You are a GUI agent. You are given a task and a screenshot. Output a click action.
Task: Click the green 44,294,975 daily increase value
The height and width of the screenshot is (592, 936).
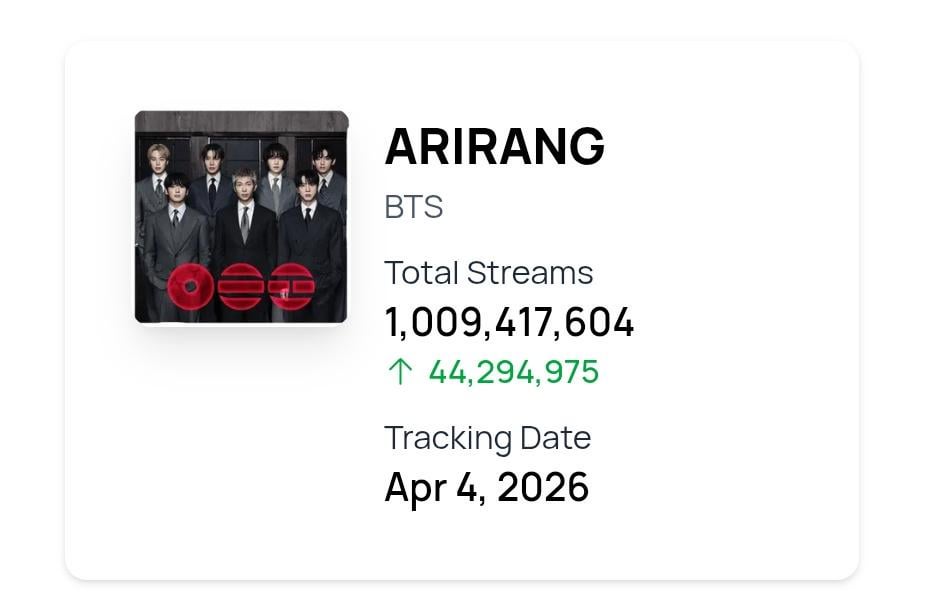click(x=513, y=372)
